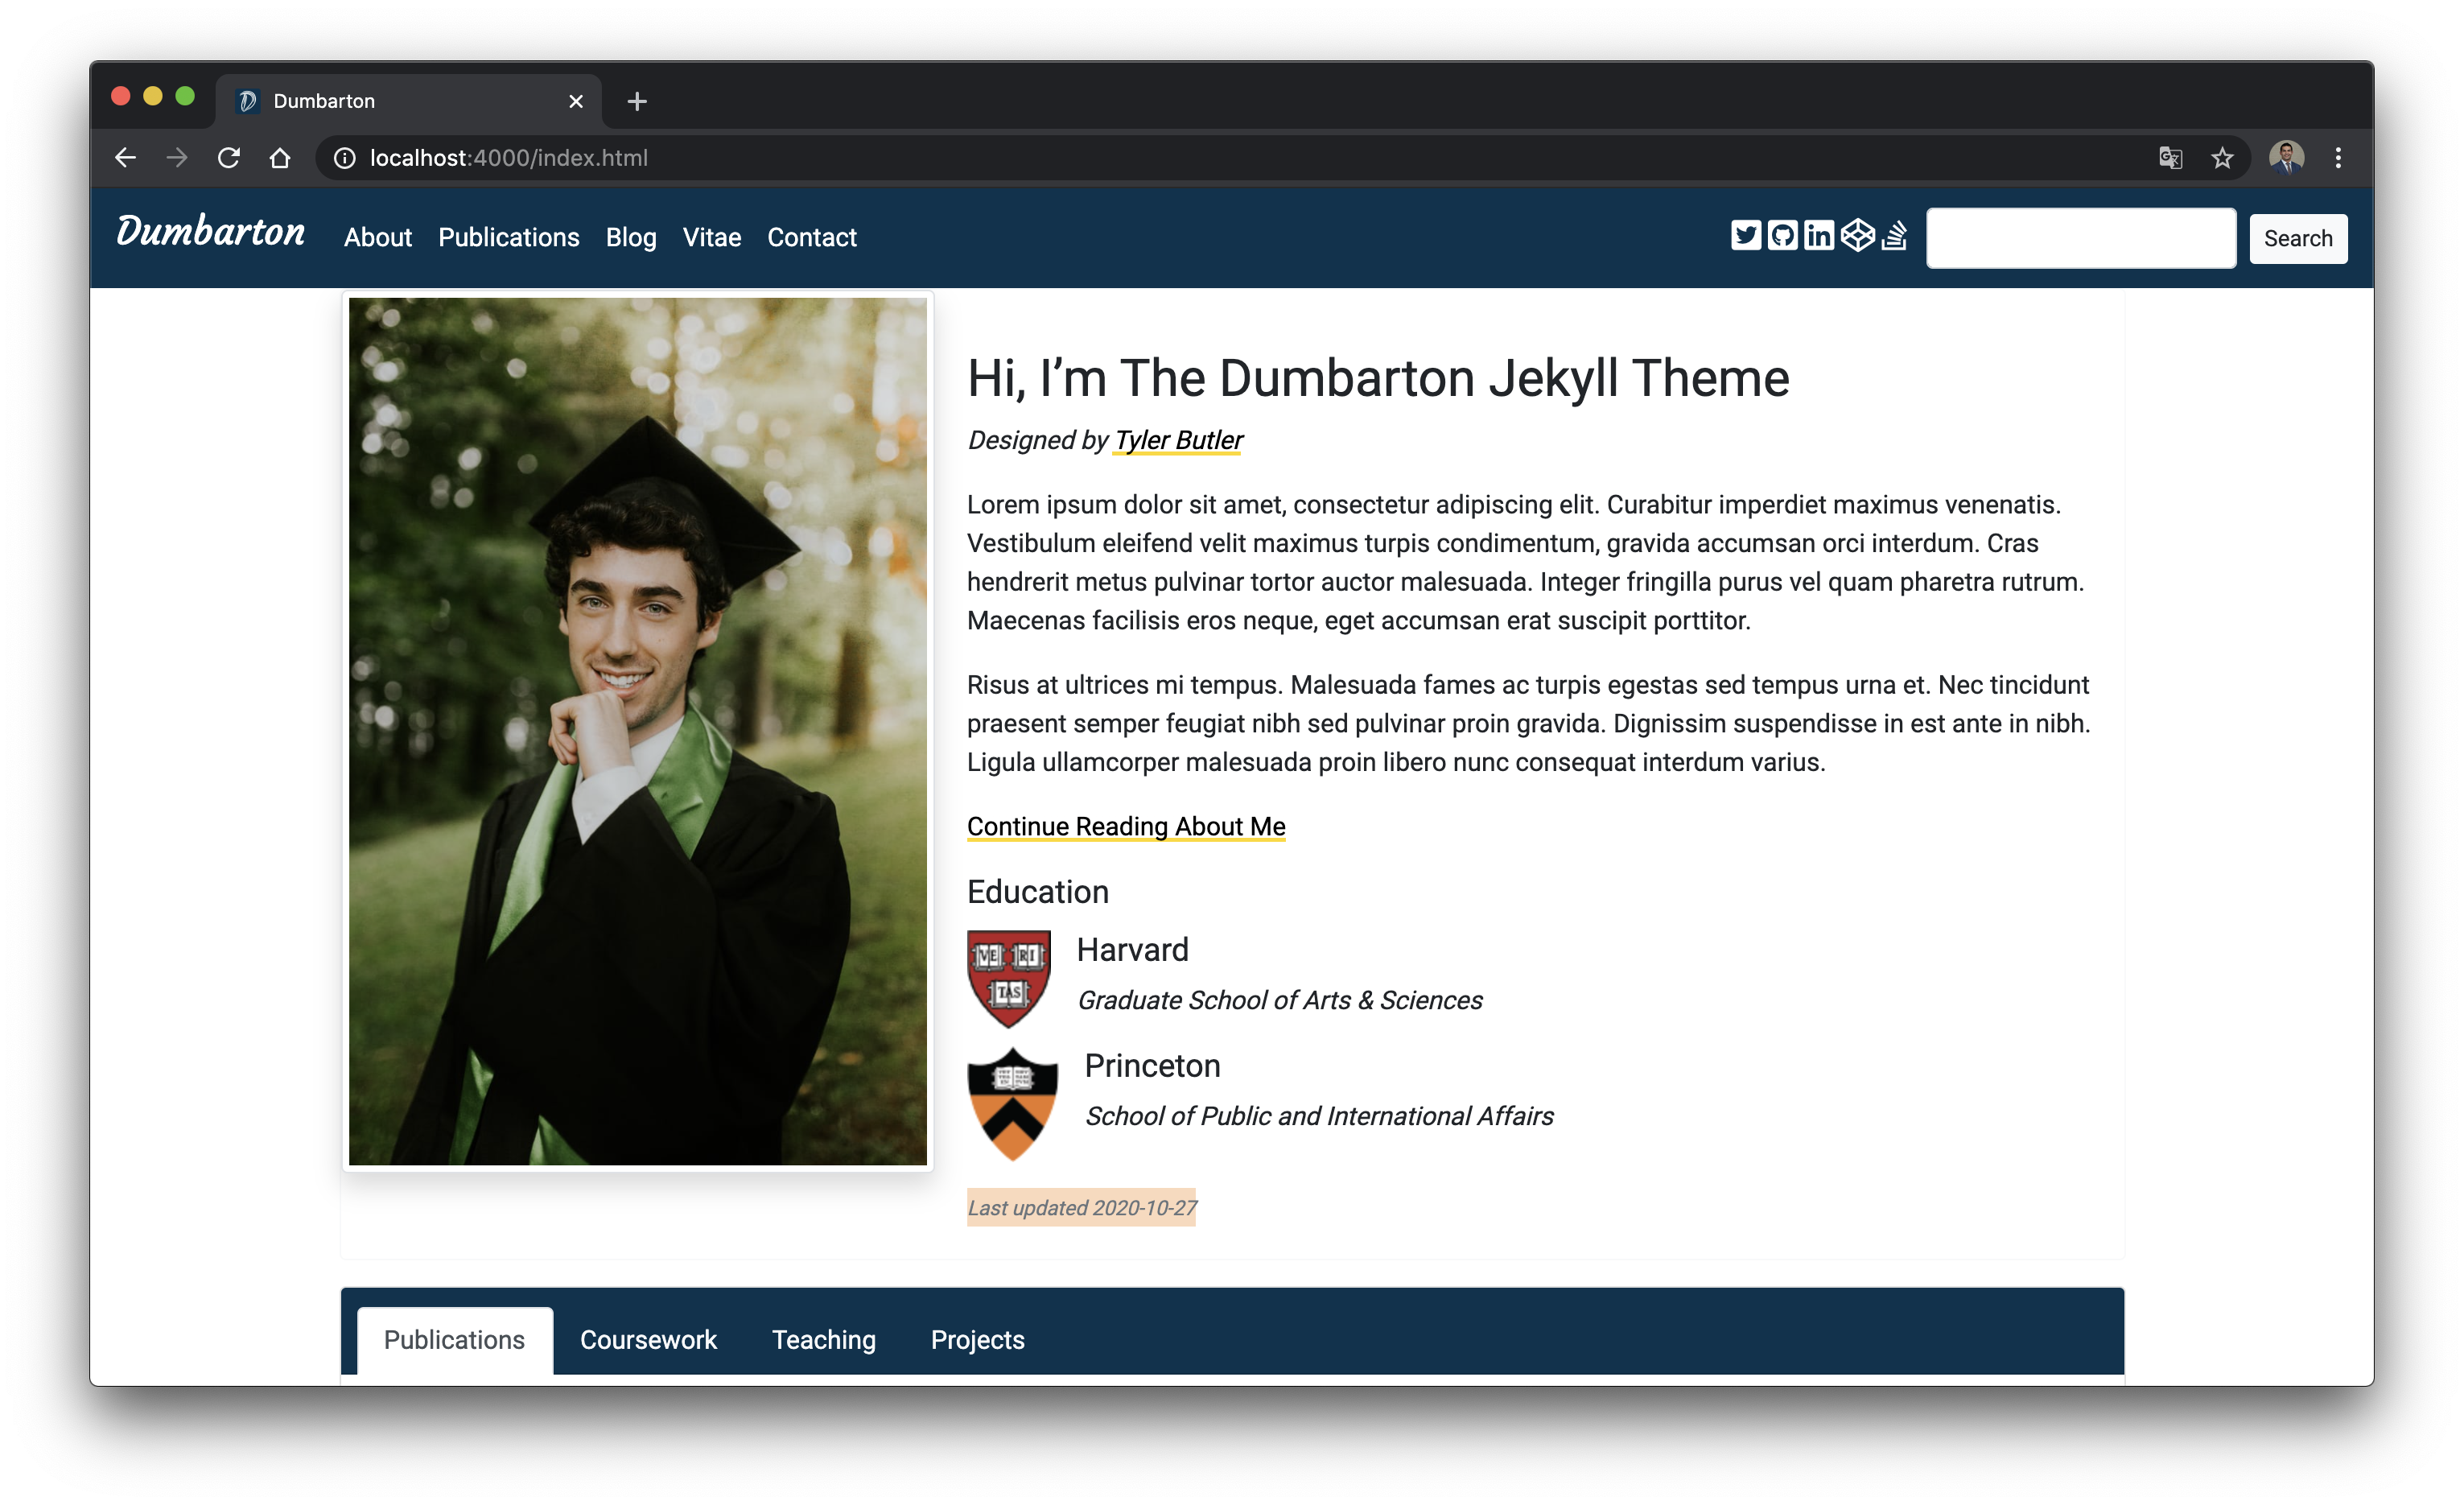
Task: Click the Tyler Butler link
Action: coord(1178,441)
